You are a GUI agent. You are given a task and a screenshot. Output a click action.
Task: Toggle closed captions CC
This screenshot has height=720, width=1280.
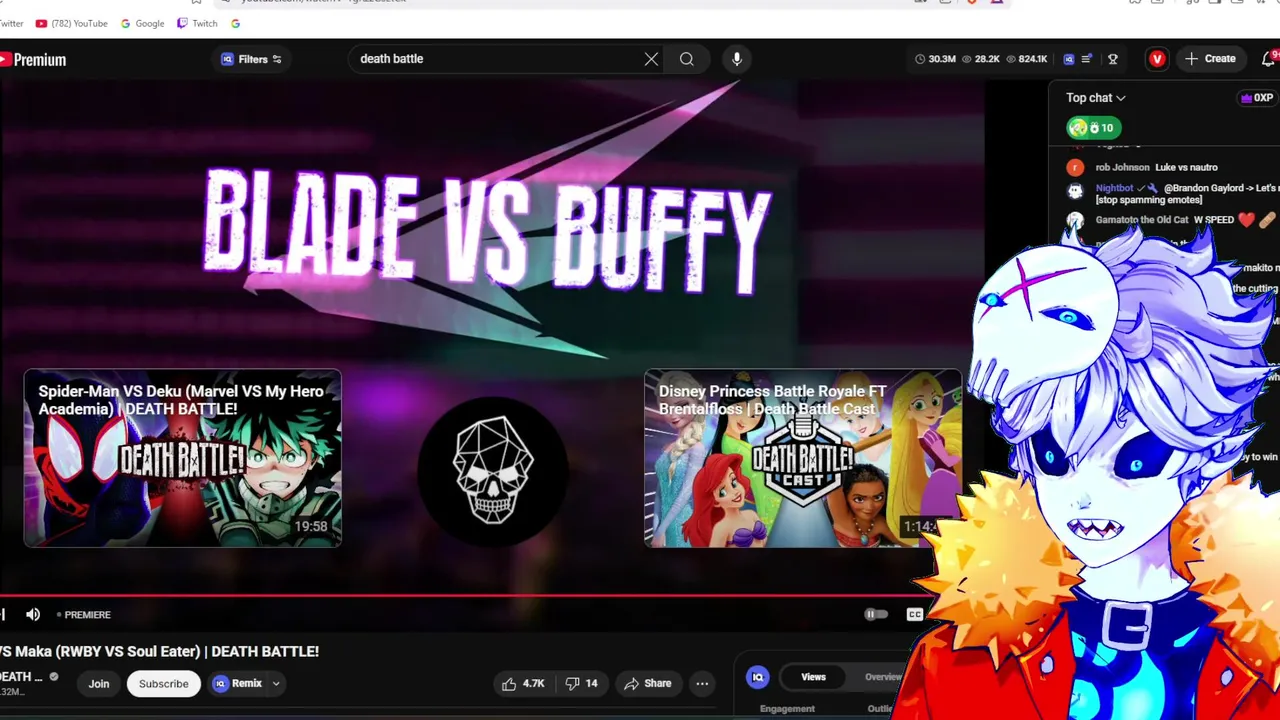point(914,614)
